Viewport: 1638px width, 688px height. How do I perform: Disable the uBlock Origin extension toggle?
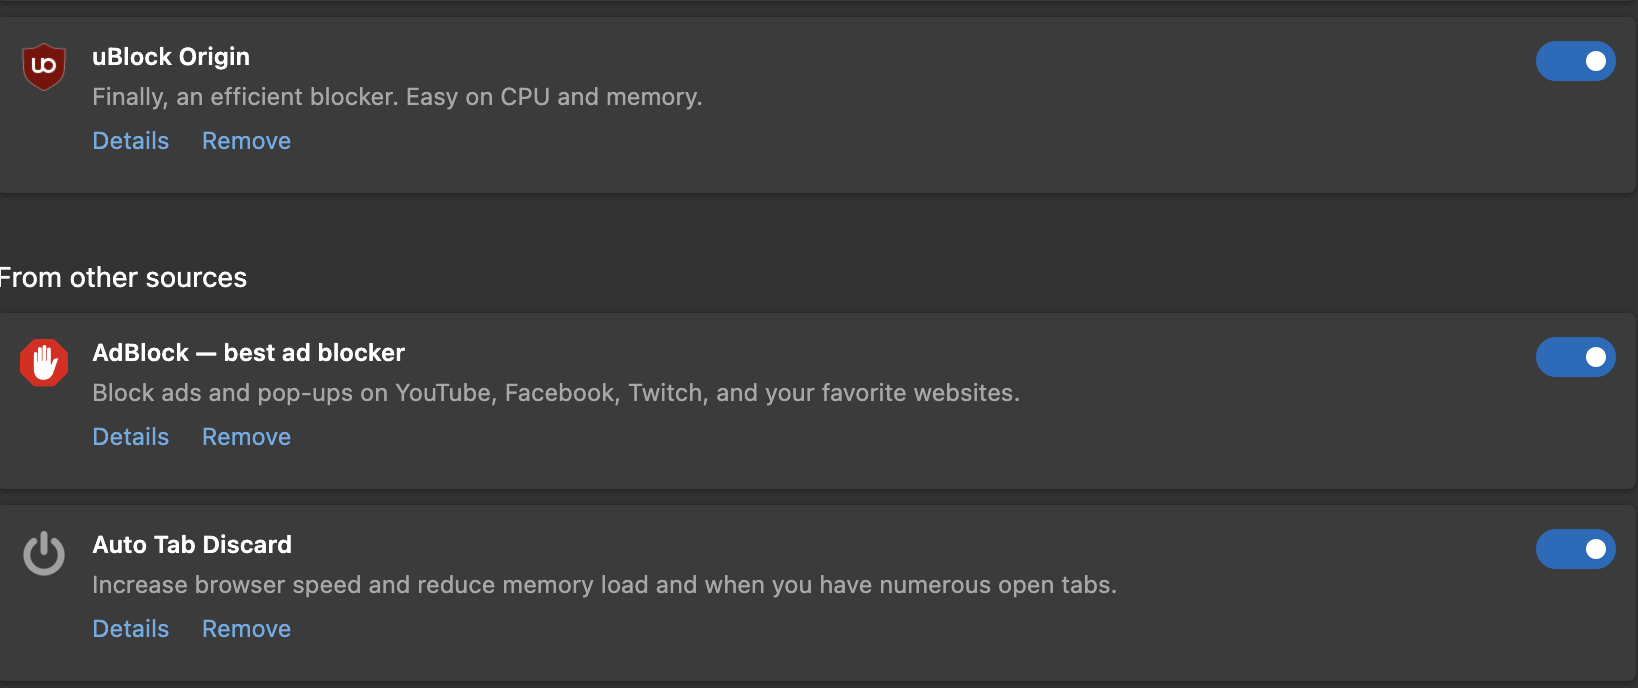coord(1575,61)
